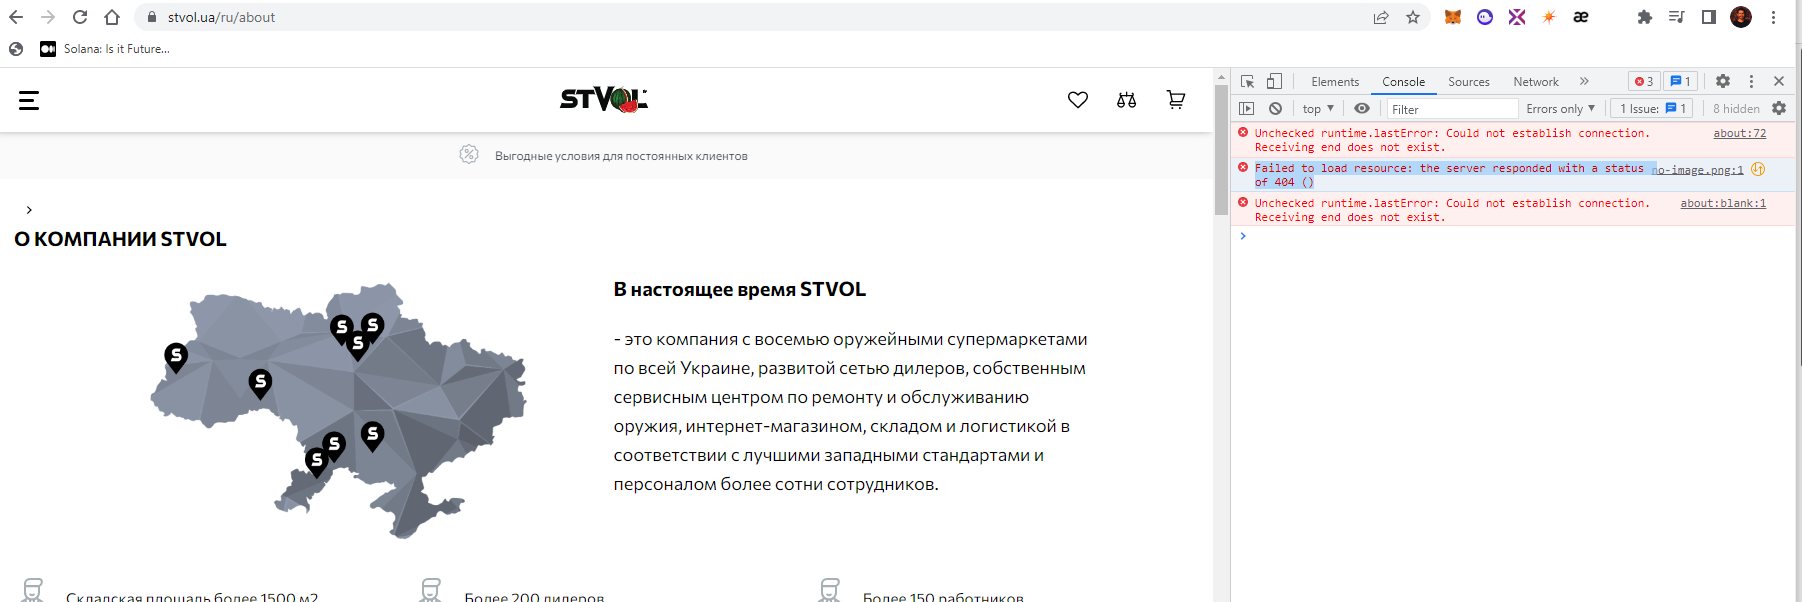
Task: Bookmark this page with the star
Action: [1413, 17]
